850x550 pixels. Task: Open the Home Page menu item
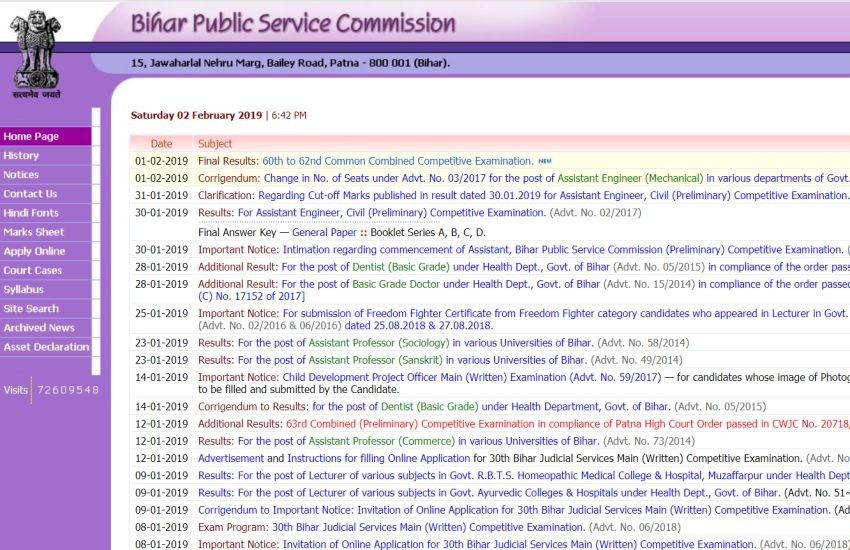31,137
